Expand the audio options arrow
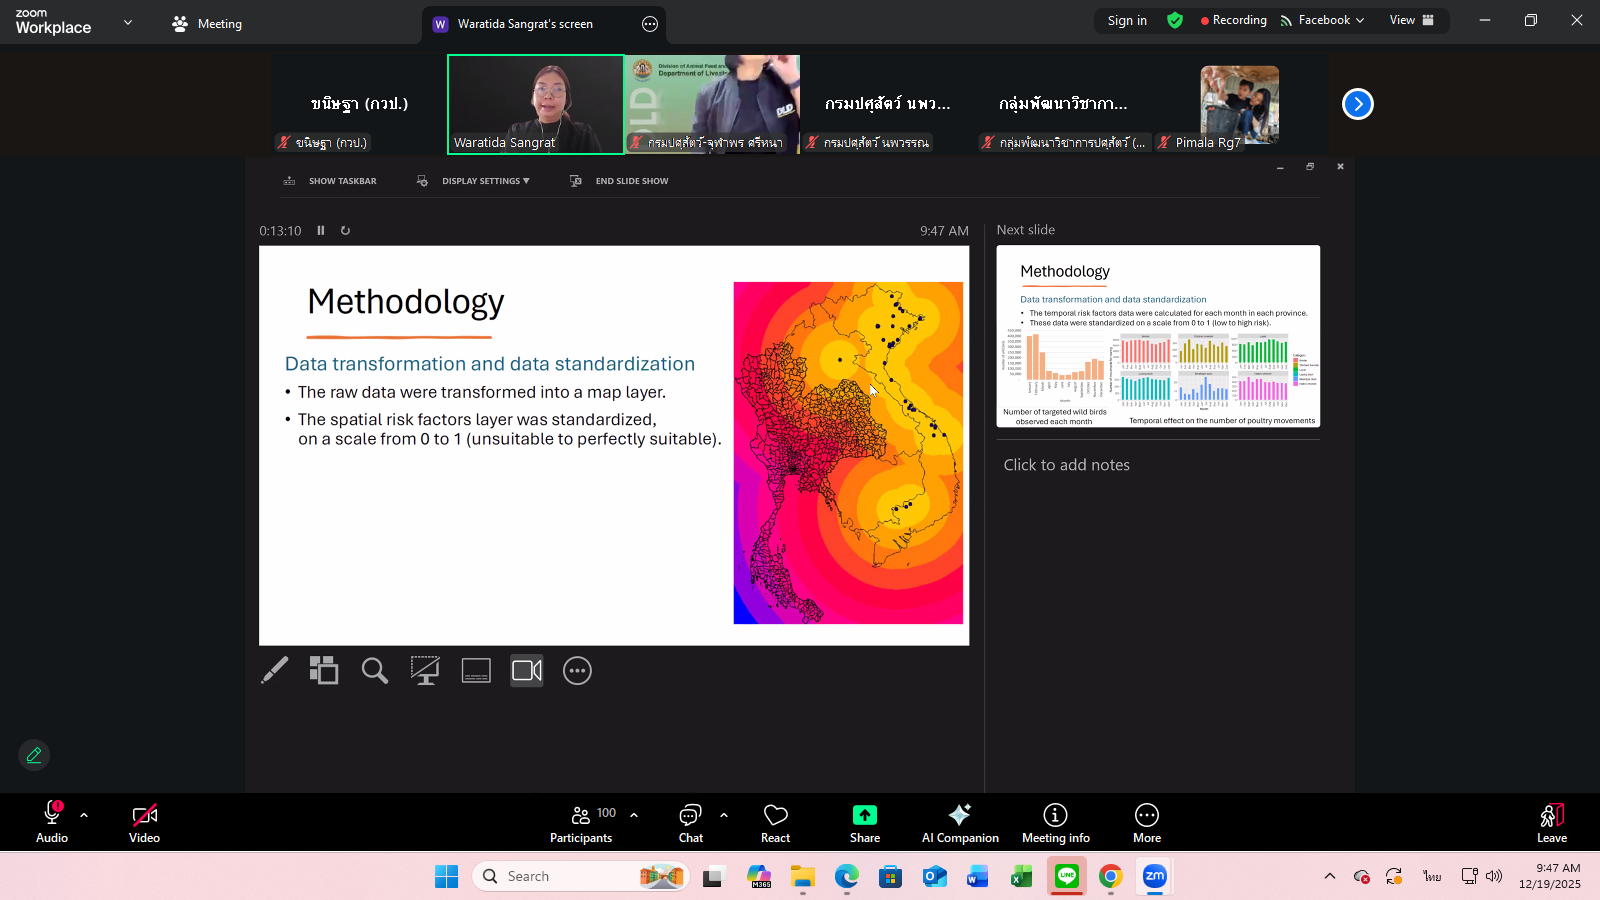This screenshot has width=1600, height=900. pos(84,815)
